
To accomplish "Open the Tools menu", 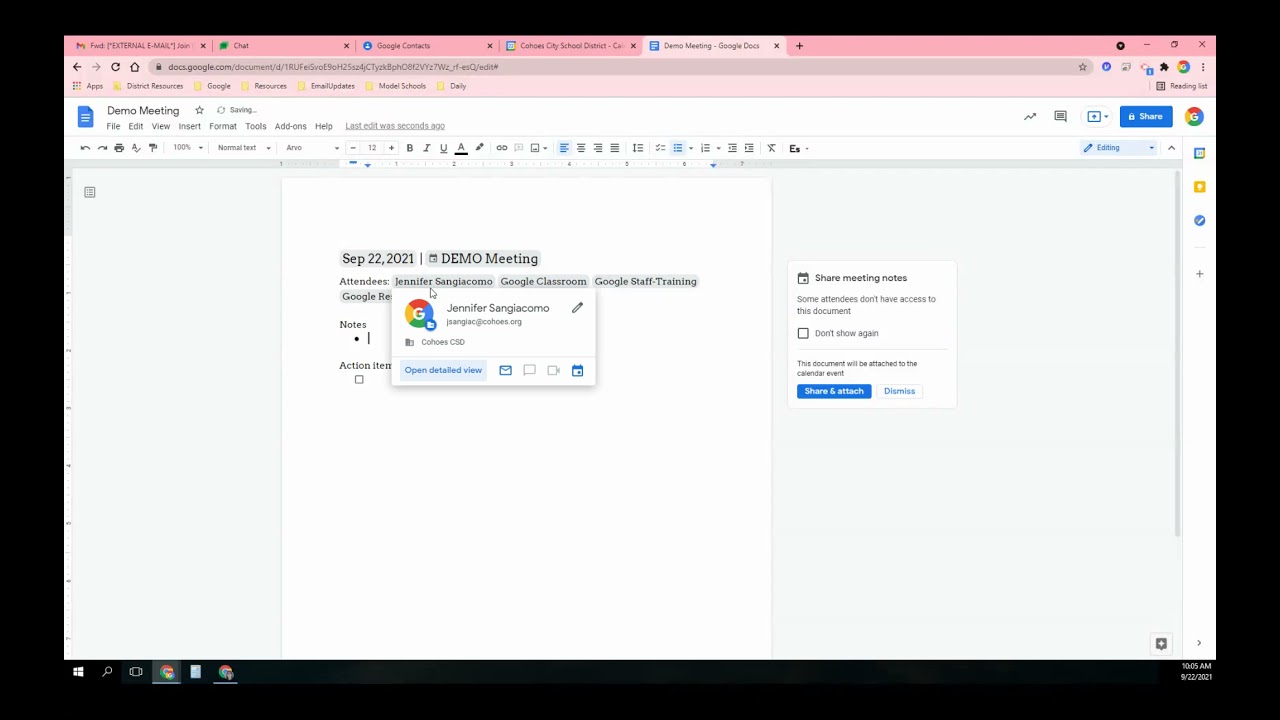I will [x=256, y=126].
